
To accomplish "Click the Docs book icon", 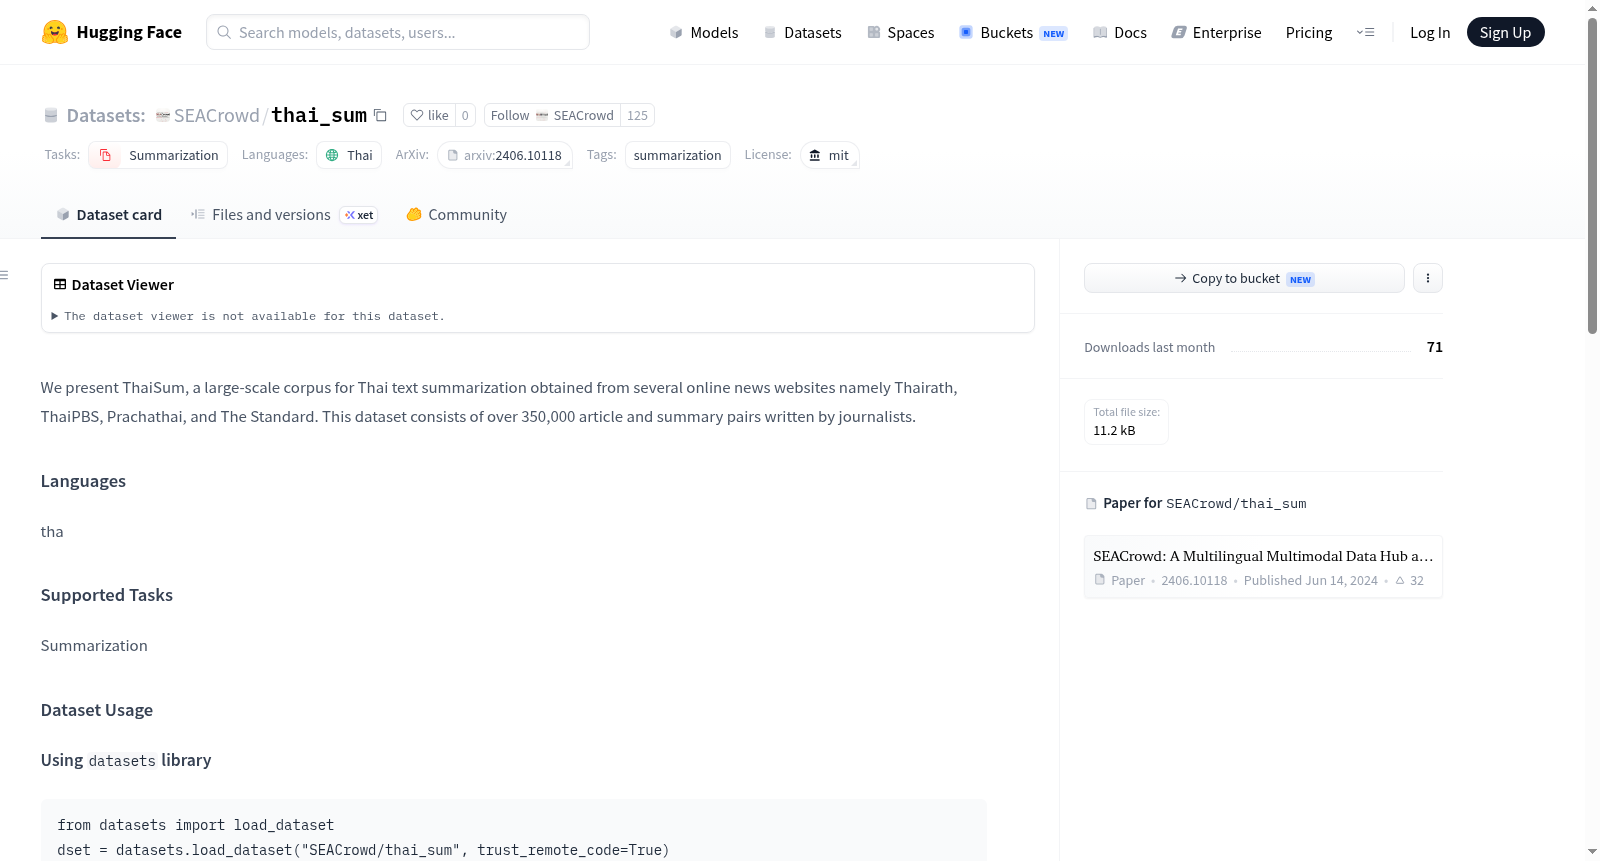I will [1100, 33].
